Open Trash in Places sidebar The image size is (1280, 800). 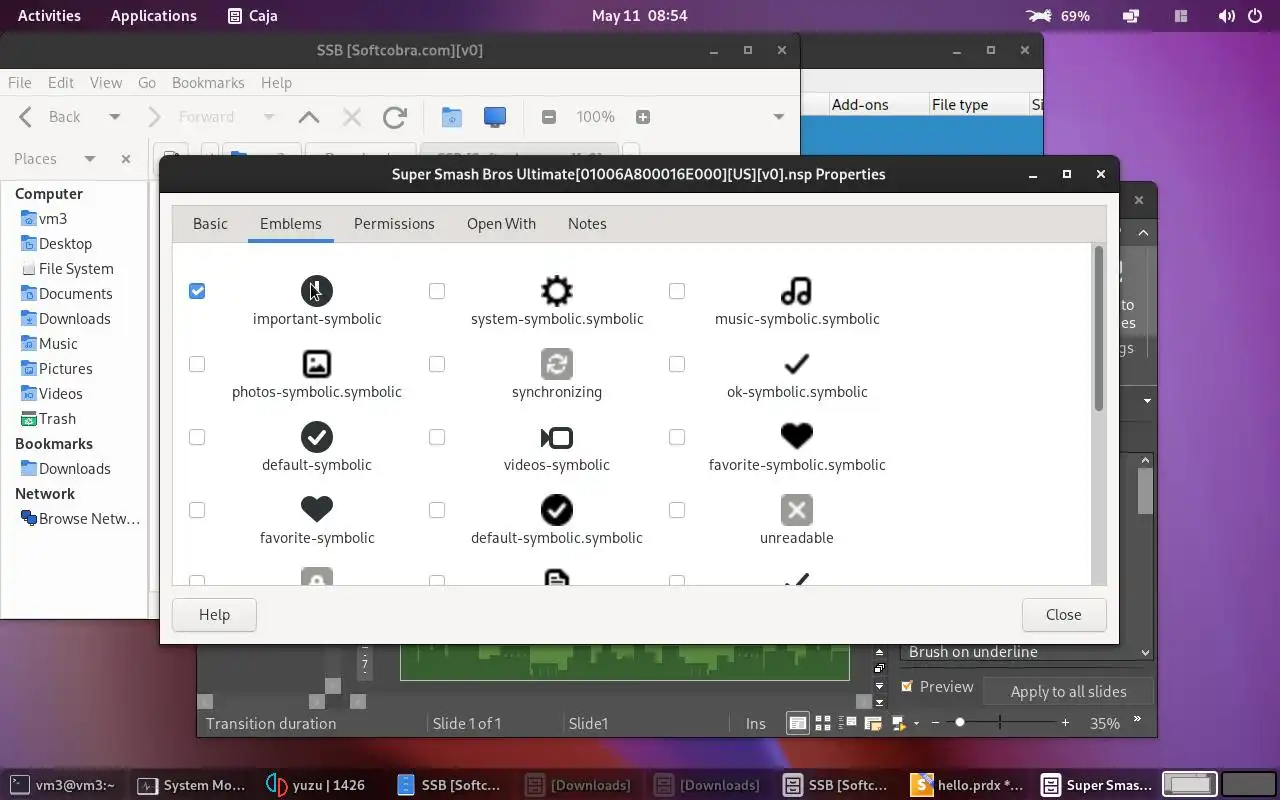pos(57,419)
